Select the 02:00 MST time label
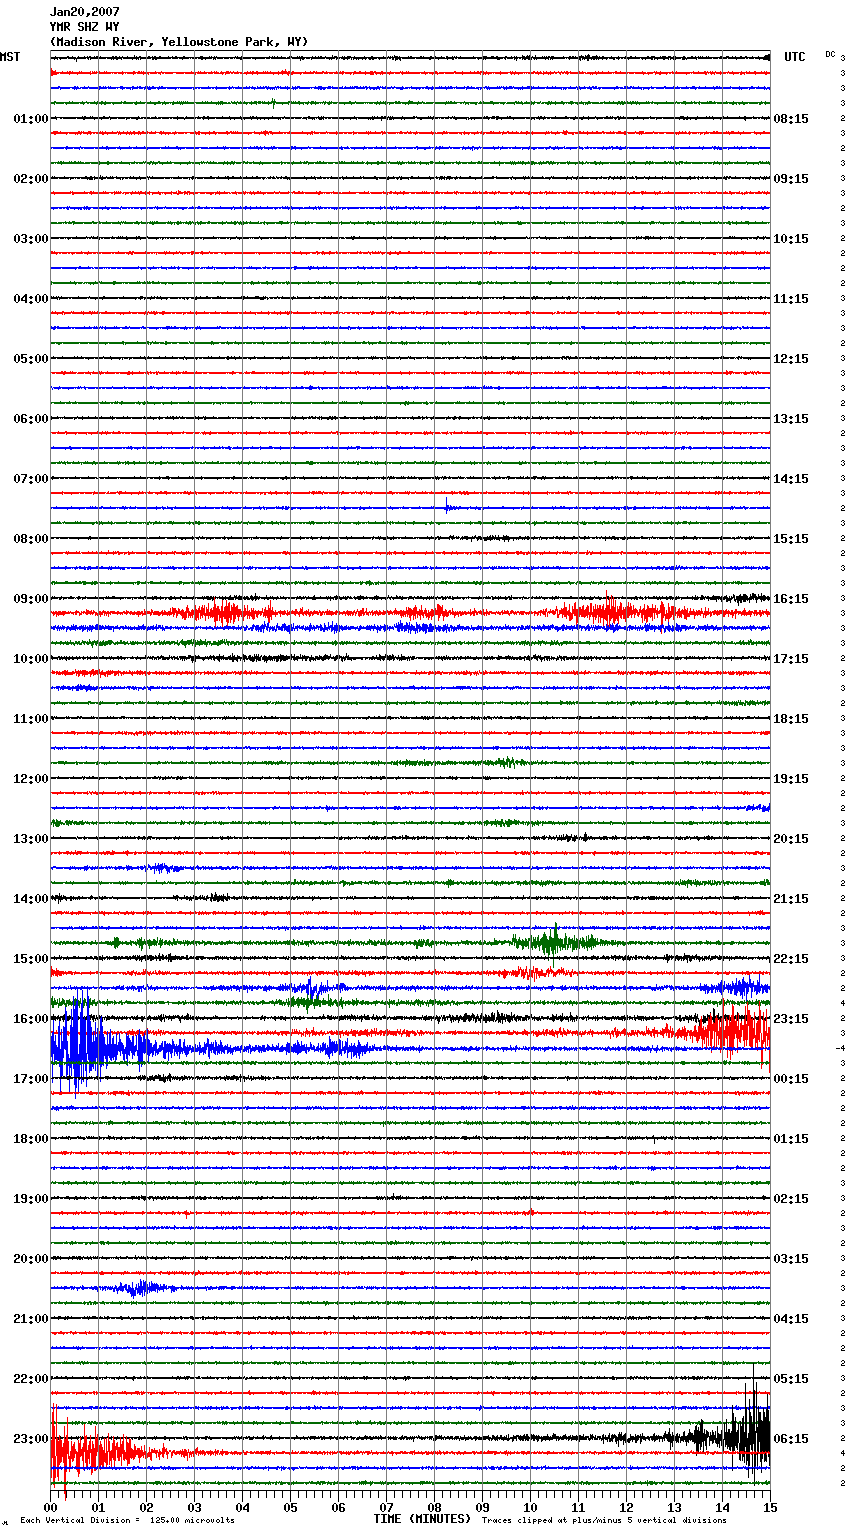 pos(31,179)
